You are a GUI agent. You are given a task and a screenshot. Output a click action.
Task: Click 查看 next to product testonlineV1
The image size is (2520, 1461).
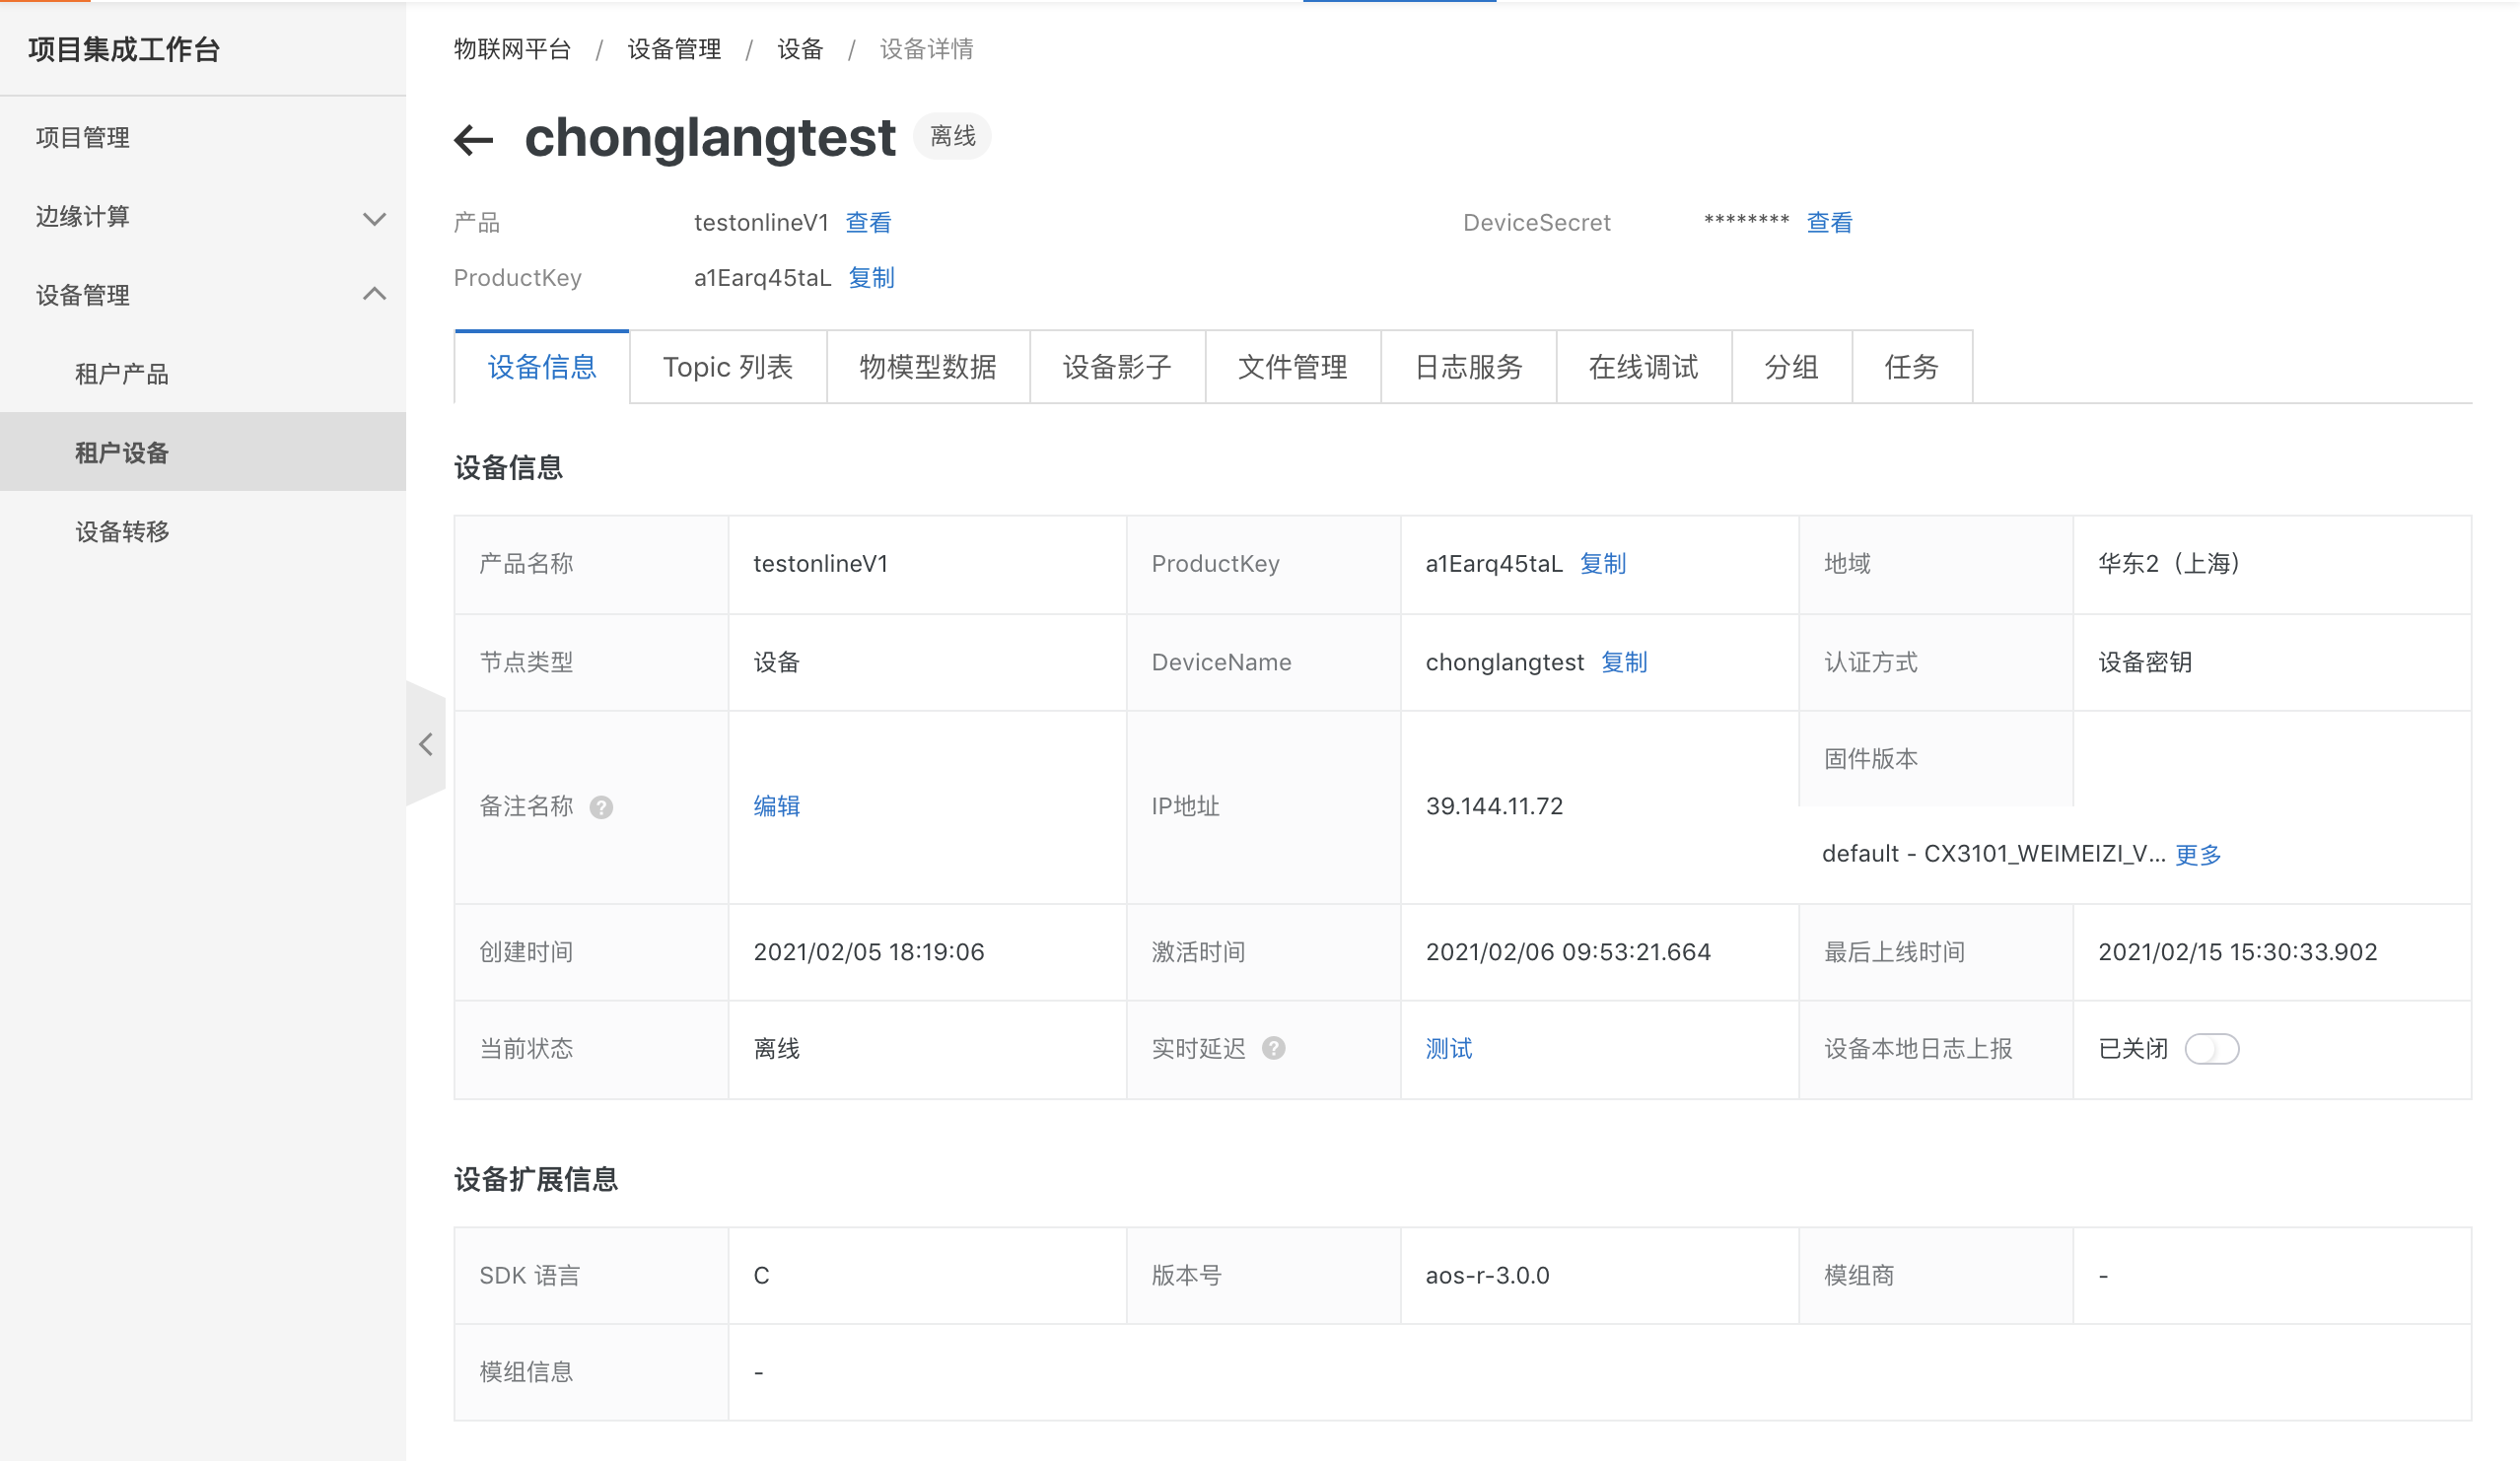click(868, 222)
